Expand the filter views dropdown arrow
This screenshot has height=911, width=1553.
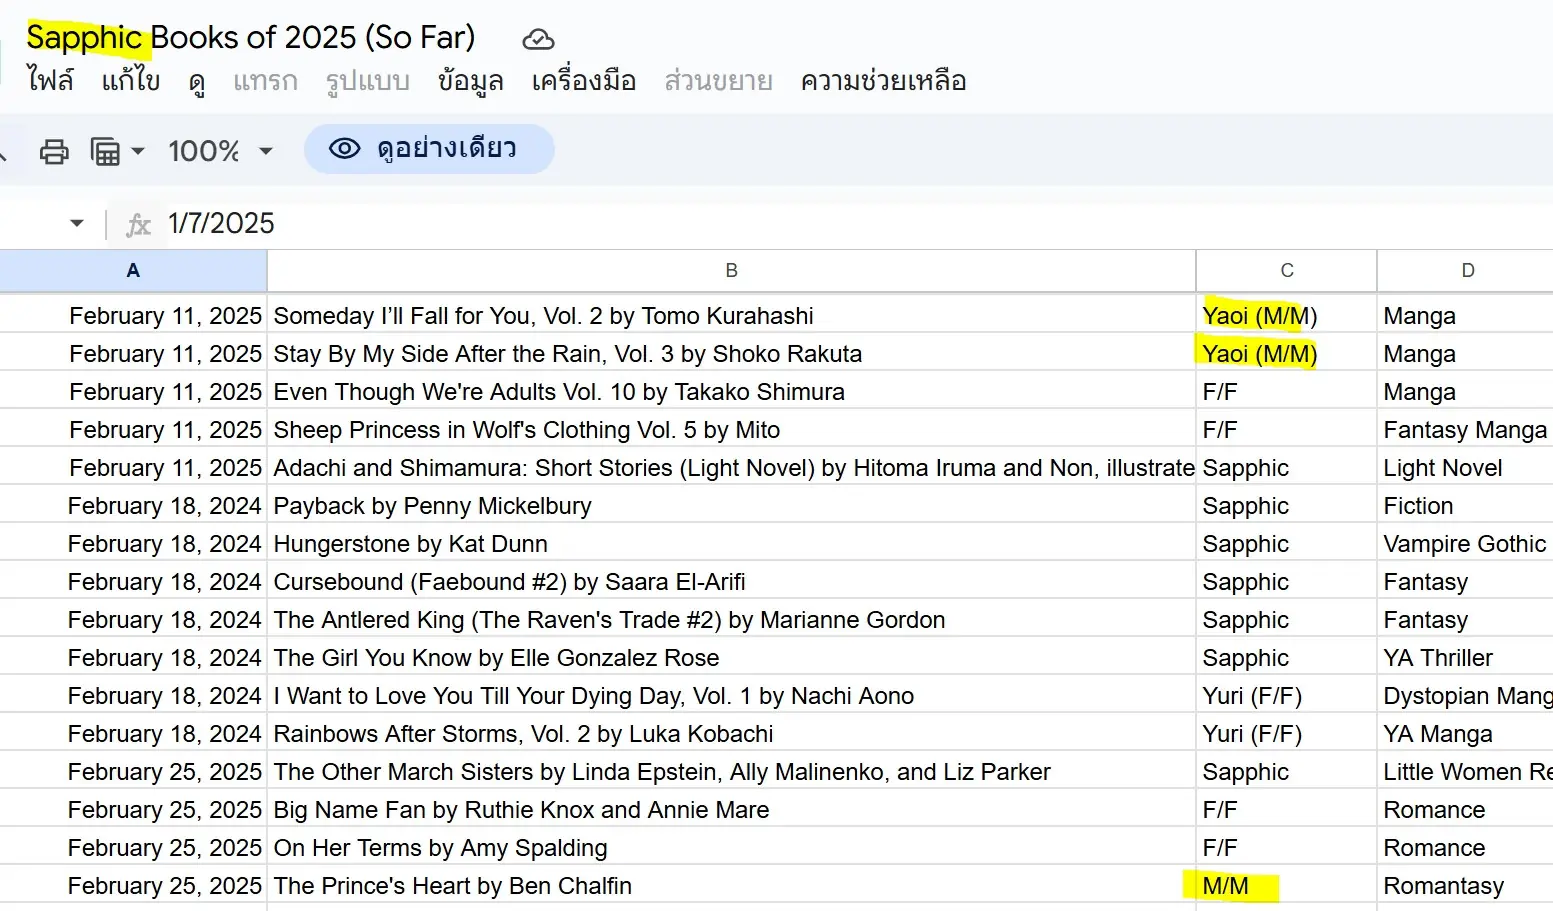138,151
